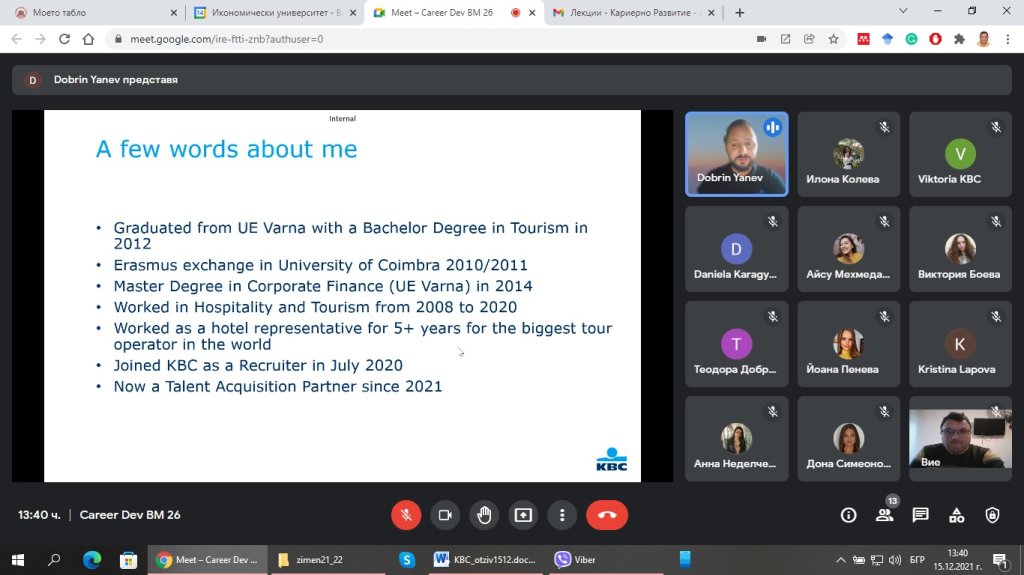
Task: Select Йоана Пенева participant tile
Action: pyautogui.click(x=848, y=344)
